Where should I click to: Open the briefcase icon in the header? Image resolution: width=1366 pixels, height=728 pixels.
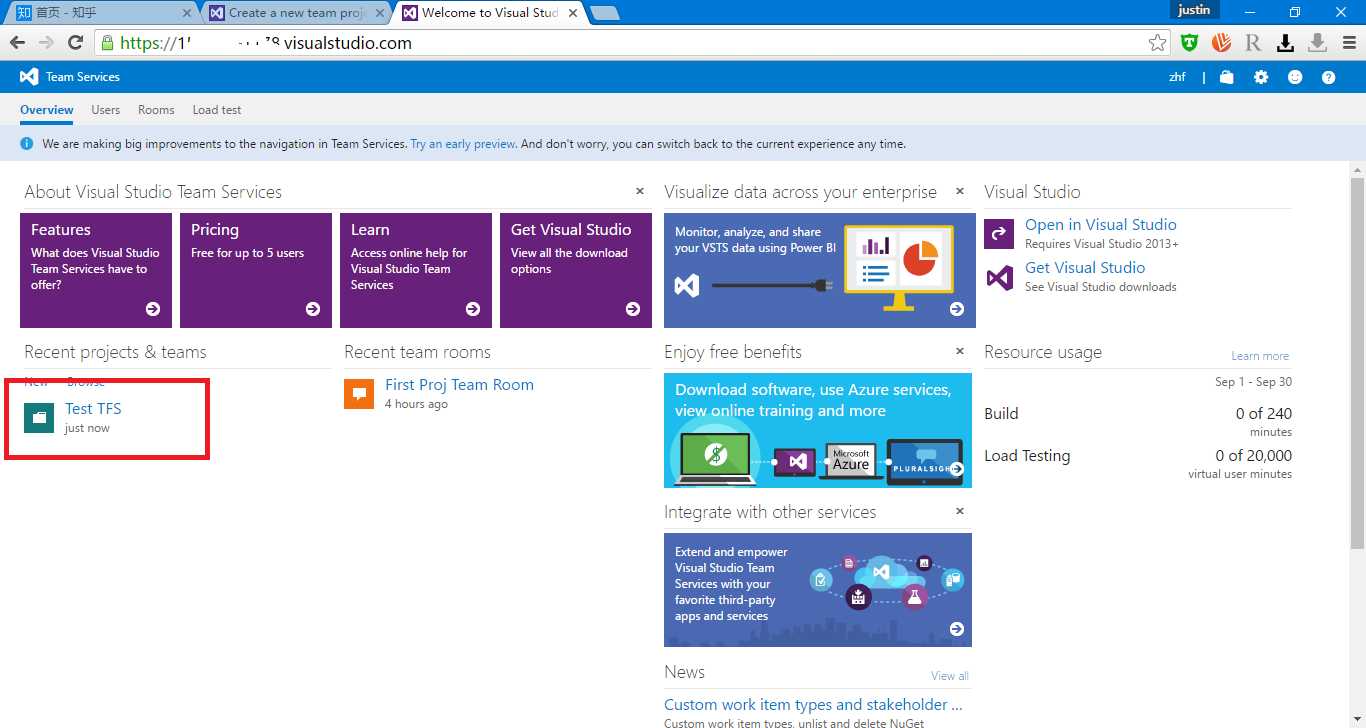(x=1227, y=77)
